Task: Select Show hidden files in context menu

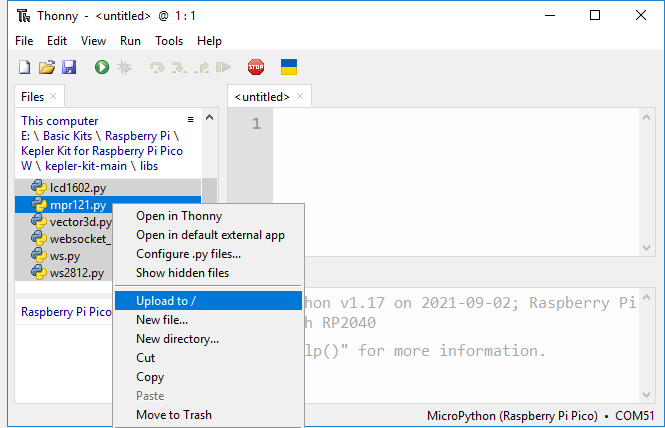Action: pyautogui.click(x=208, y=273)
